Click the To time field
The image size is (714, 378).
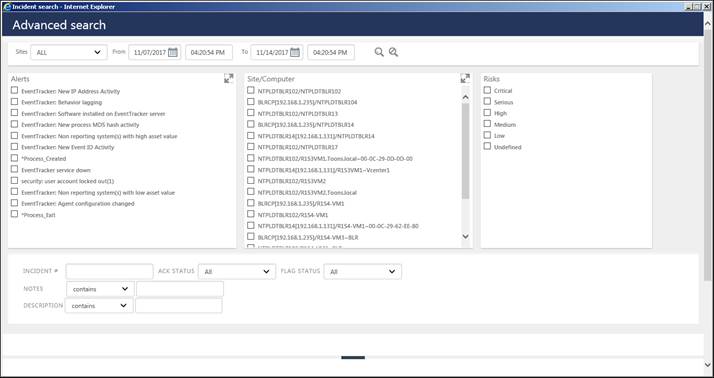point(331,52)
